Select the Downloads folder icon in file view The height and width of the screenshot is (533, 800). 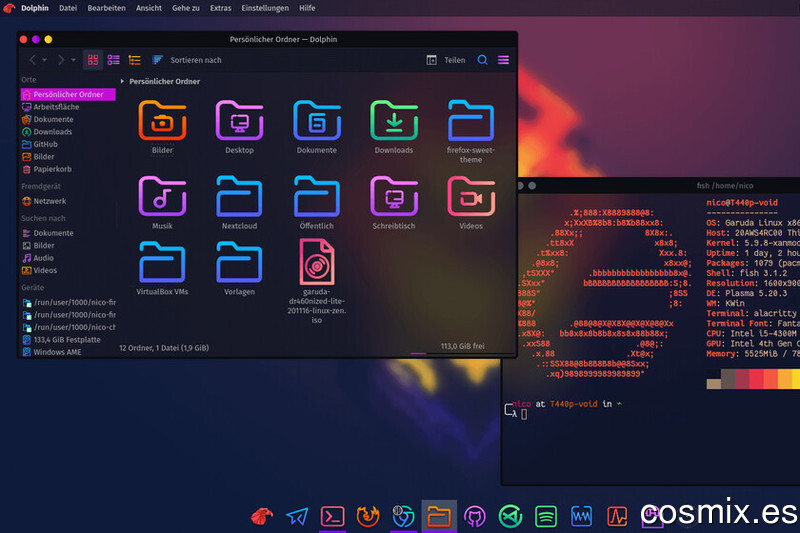point(394,120)
